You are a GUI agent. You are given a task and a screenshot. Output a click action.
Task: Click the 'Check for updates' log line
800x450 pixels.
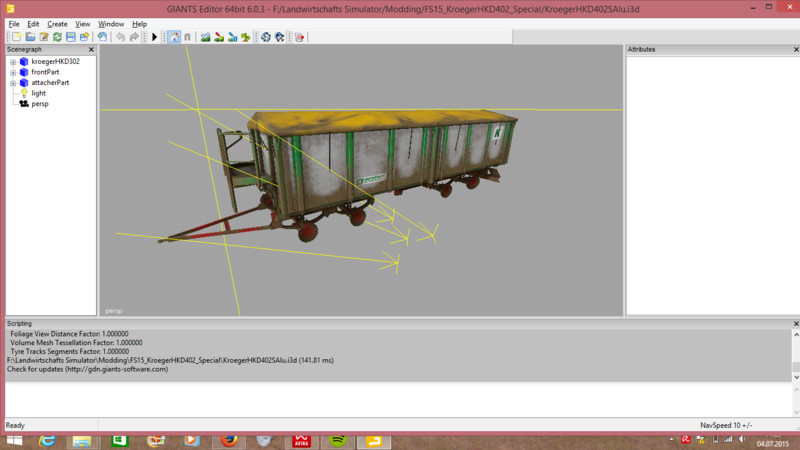87,369
